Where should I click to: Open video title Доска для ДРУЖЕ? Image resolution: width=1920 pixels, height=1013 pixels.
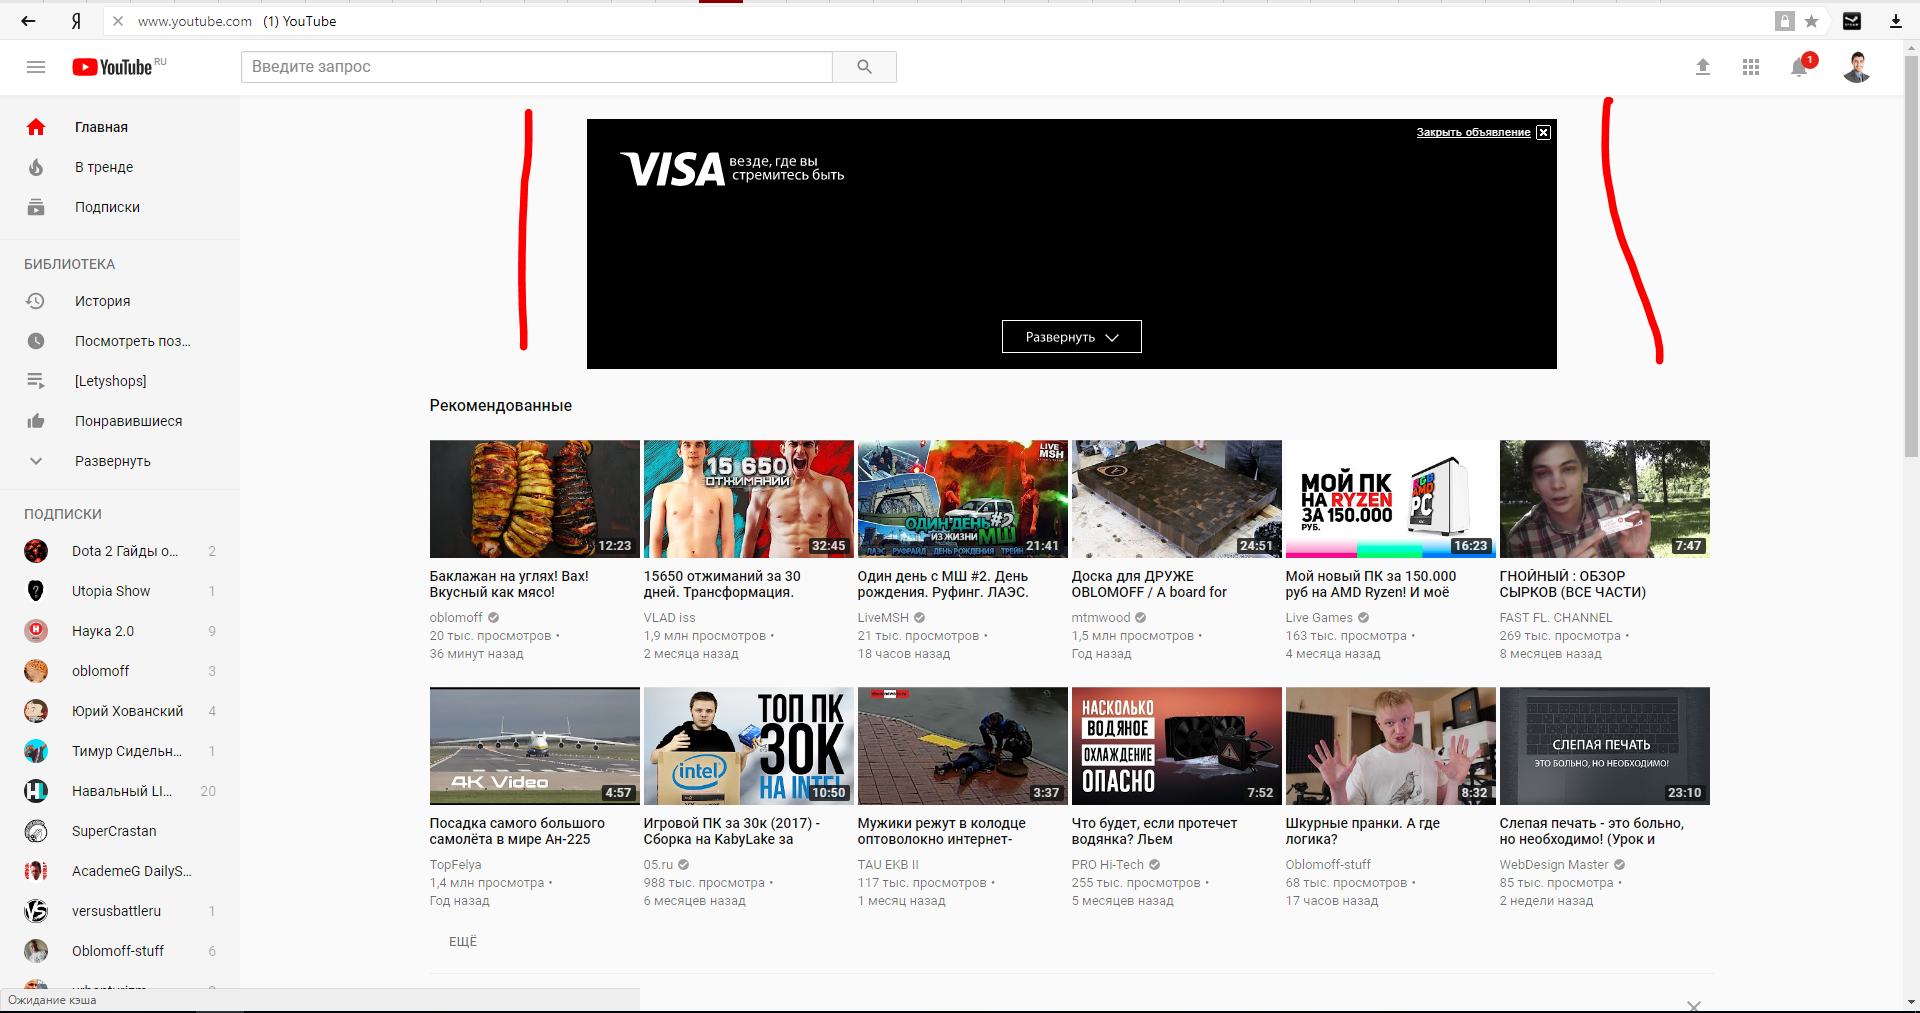point(1149,584)
